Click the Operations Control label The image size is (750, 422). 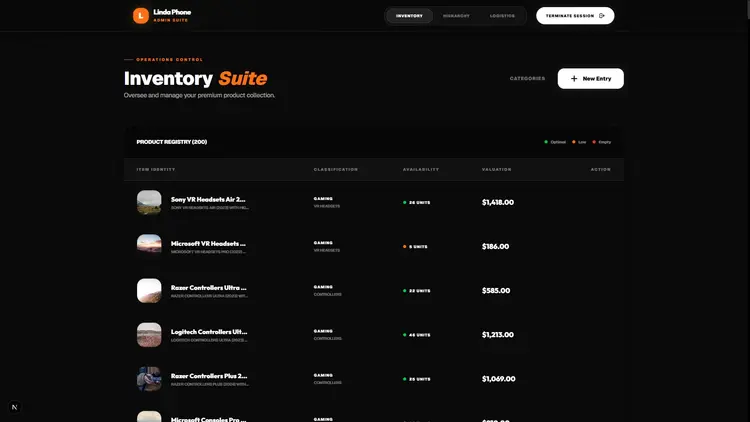click(169, 60)
